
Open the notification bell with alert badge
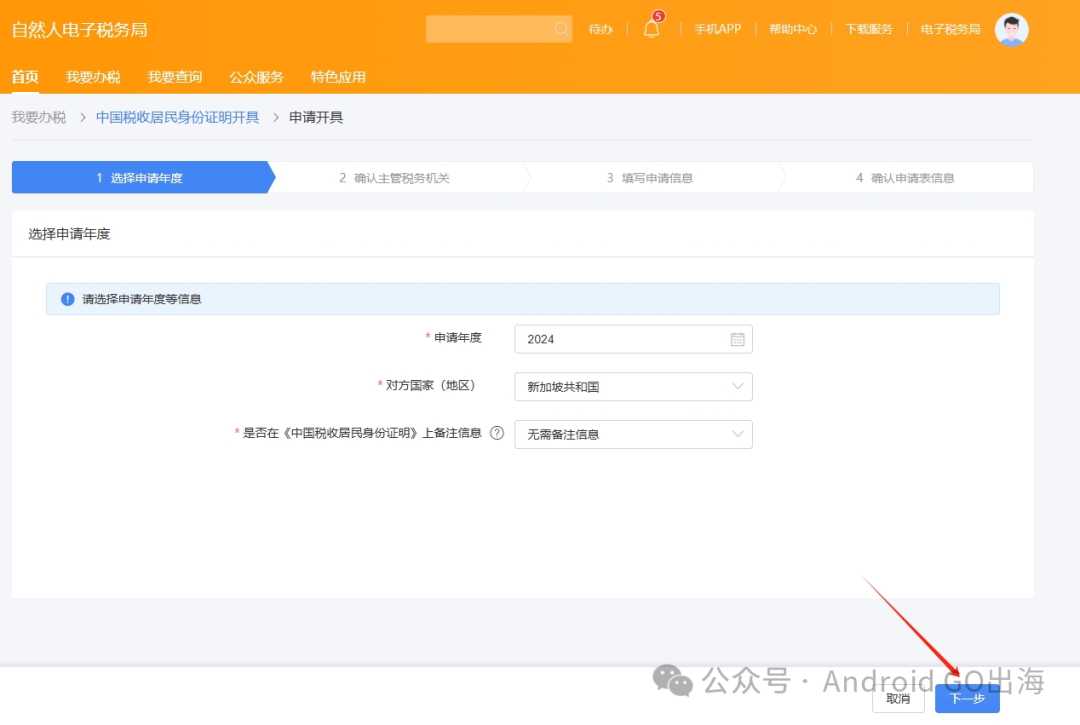coord(651,29)
